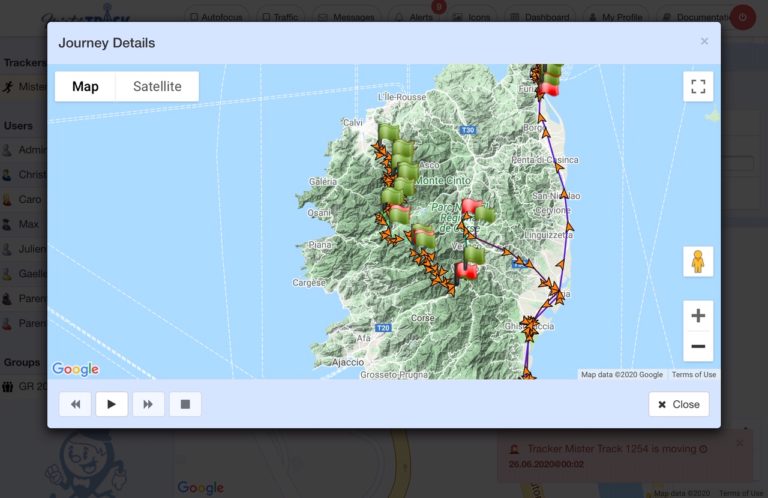This screenshot has width=768, height=498.
Task: Click the T20 road badge on map
Action: (383, 328)
